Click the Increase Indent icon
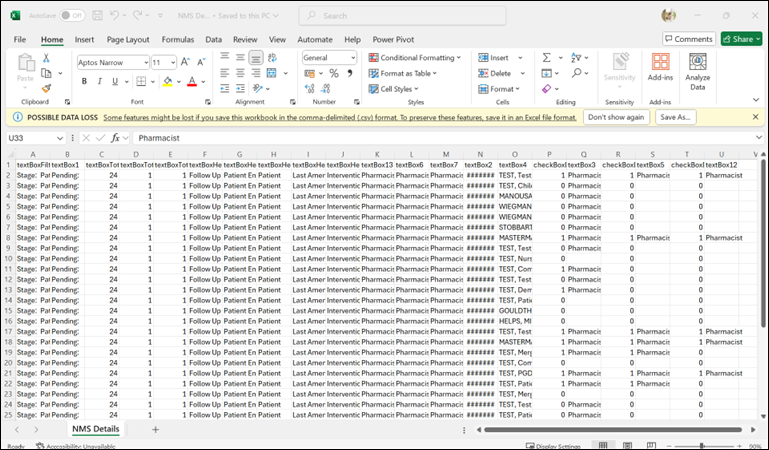The width and height of the screenshot is (769, 450). [240, 89]
